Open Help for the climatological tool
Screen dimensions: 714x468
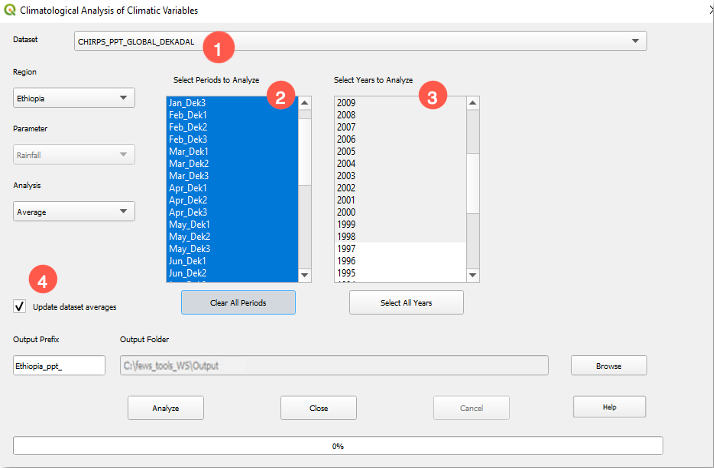click(x=608, y=407)
